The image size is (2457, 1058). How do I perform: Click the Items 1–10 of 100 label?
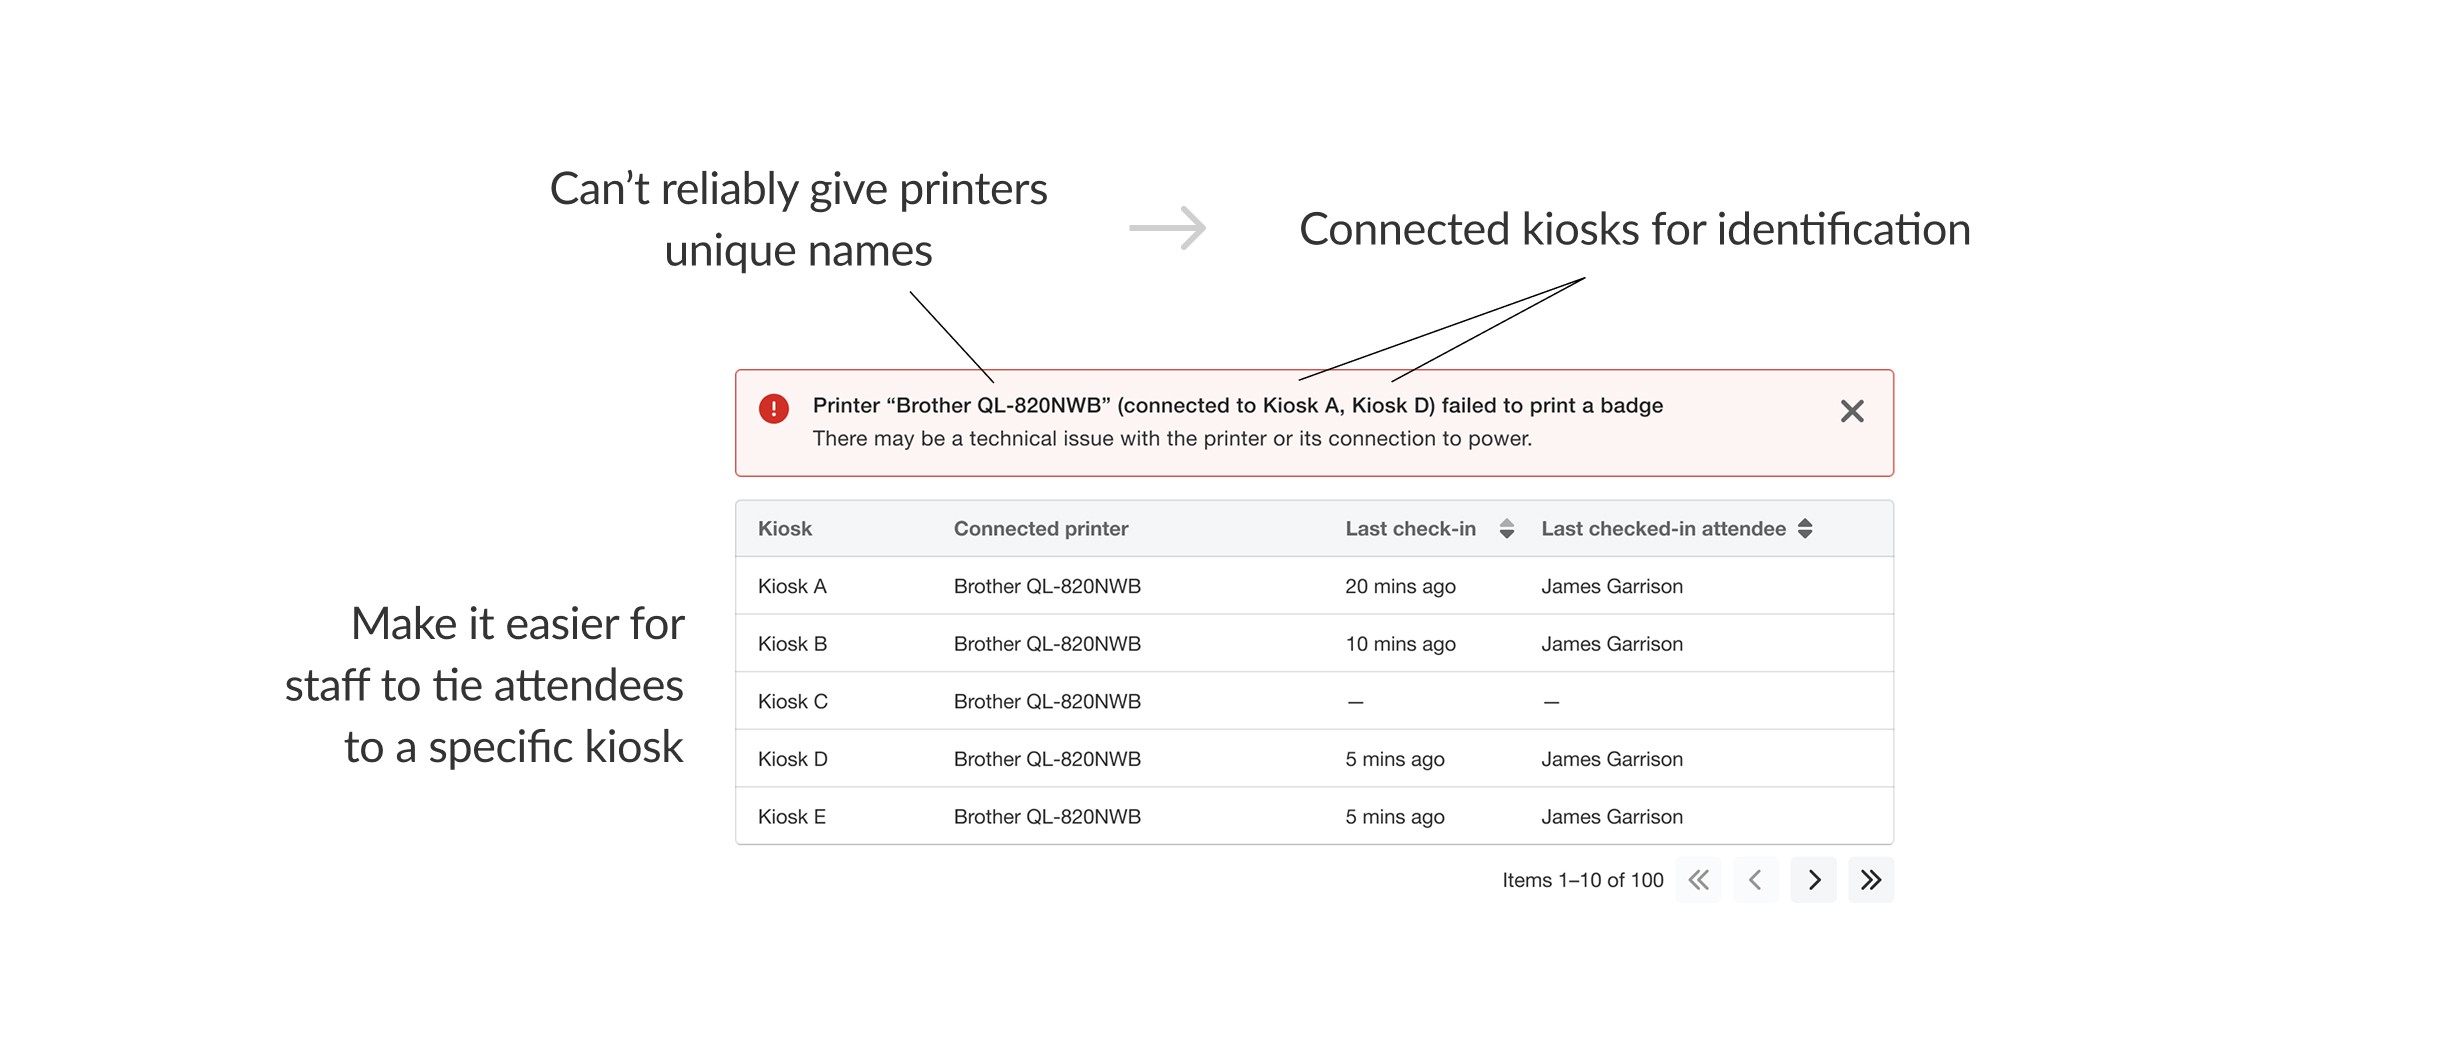(x=1582, y=880)
